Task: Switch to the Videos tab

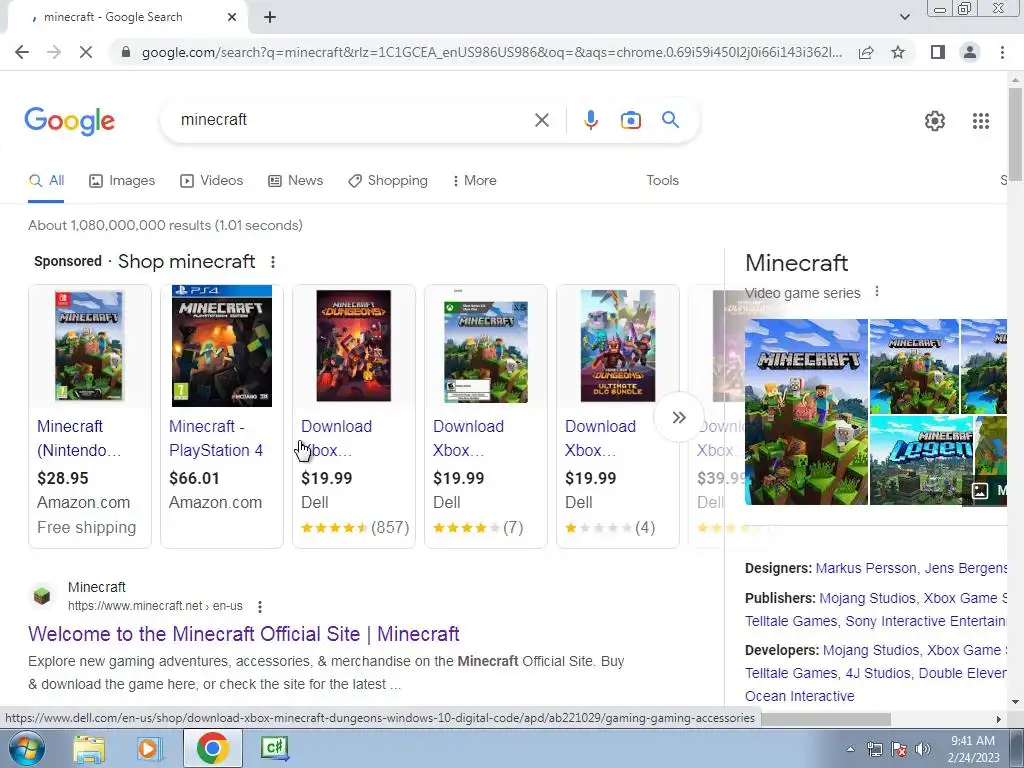Action: point(212,180)
